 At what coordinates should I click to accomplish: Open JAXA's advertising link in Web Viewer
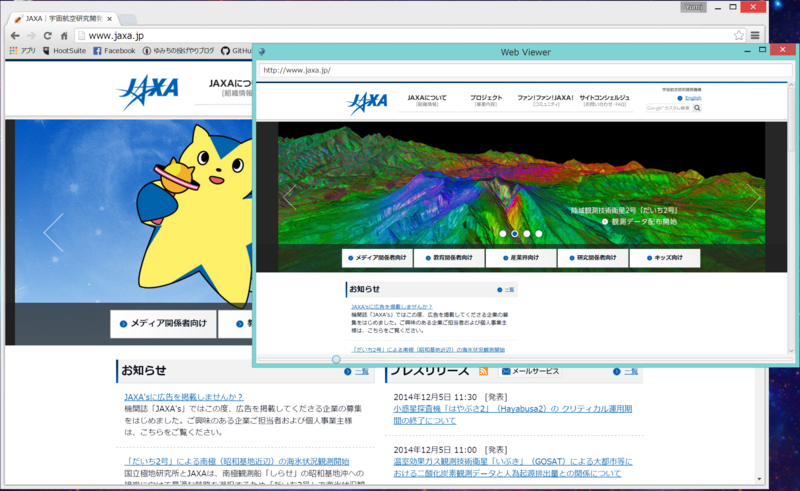[392, 307]
